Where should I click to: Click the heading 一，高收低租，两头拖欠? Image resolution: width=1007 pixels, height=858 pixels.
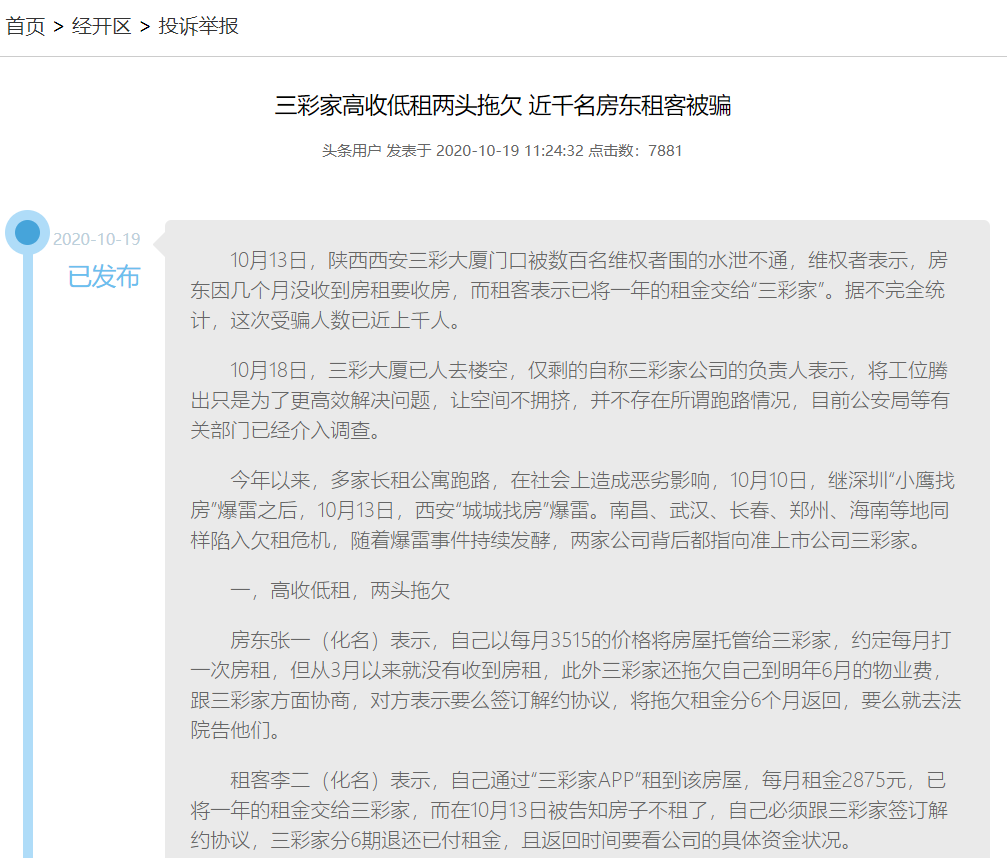click(340, 590)
